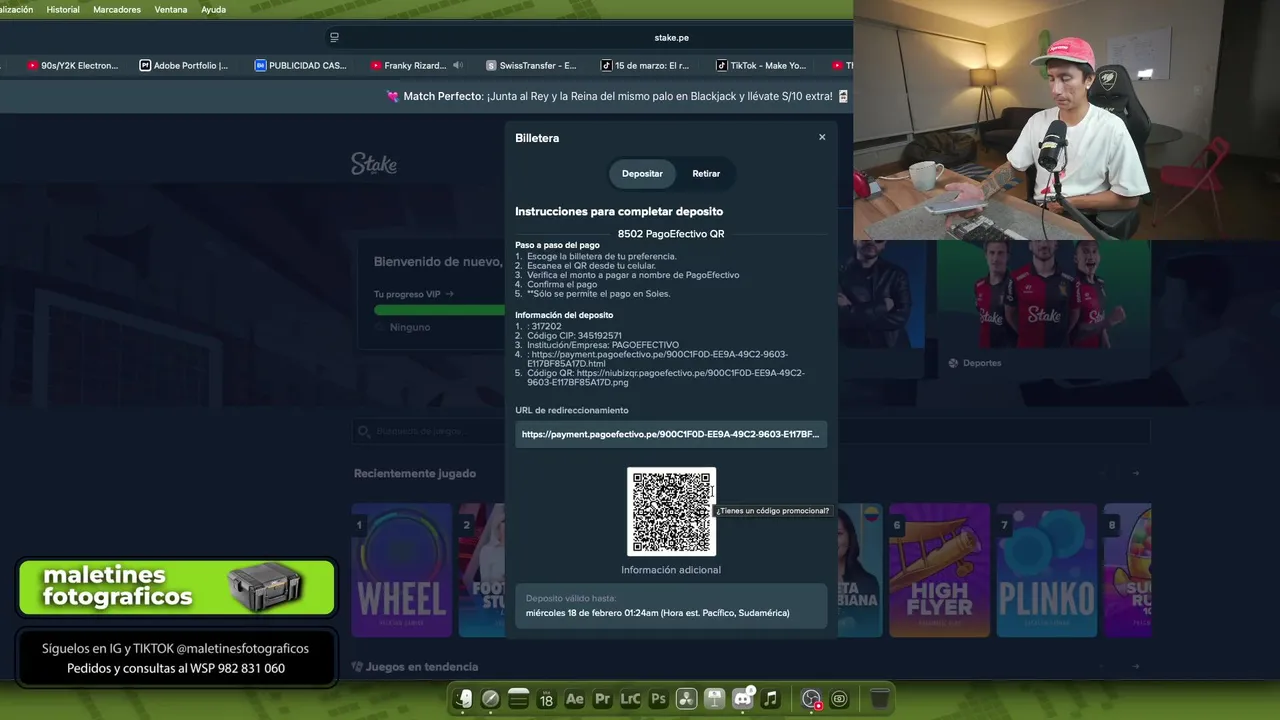Click the niubizqr.pagoefectivo.pe Código QR link
The image size is (1280, 720).
[666, 377]
